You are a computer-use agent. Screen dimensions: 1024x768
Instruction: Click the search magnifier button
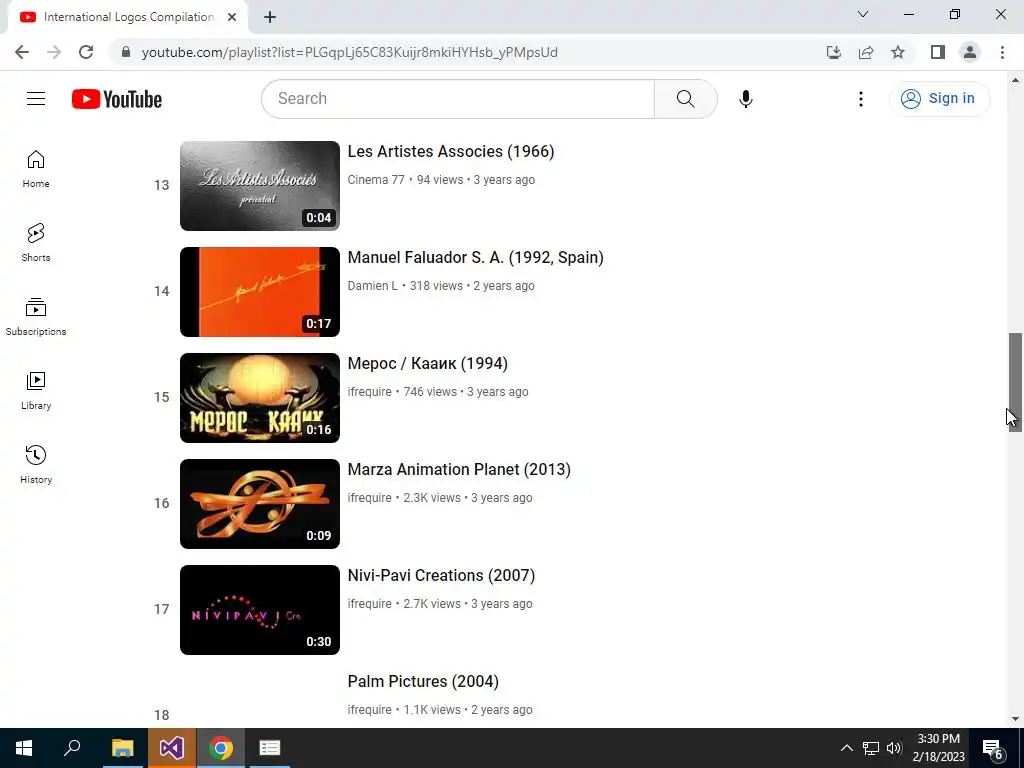pos(686,99)
